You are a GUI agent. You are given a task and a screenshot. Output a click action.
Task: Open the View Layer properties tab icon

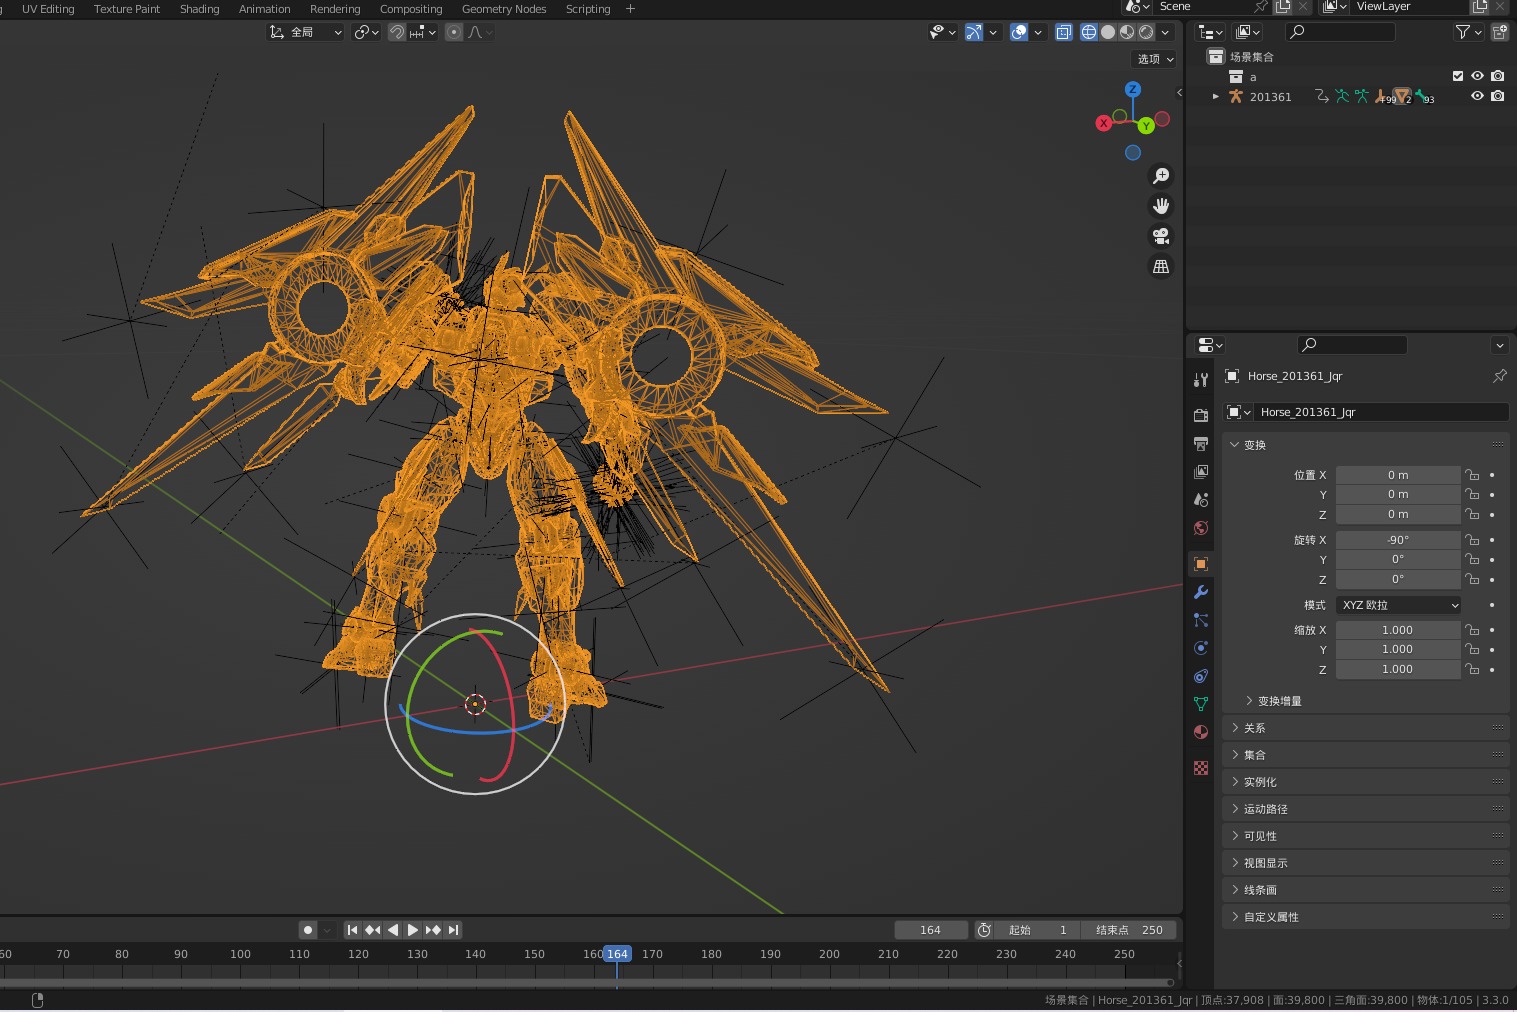coord(1201,471)
